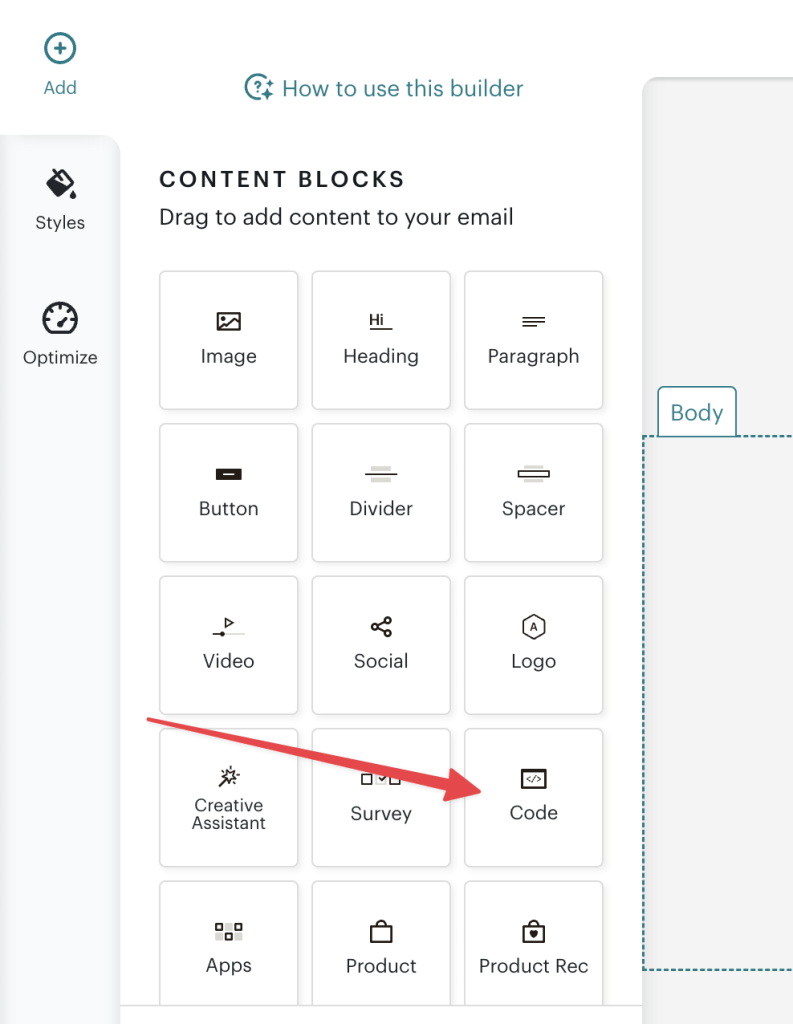Open the Code block
The width and height of the screenshot is (793, 1024).
[533, 797]
